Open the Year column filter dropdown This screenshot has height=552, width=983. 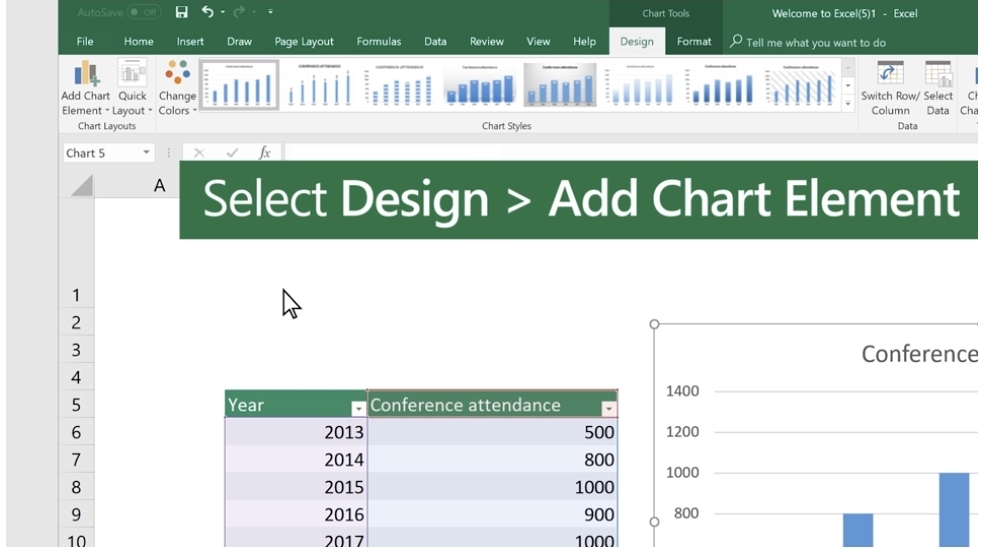pyautogui.click(x=358, y=409)
